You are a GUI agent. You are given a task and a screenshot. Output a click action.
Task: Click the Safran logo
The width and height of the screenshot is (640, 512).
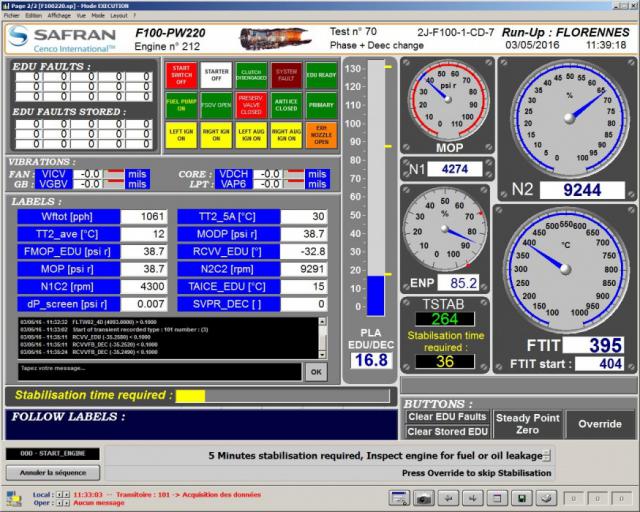(x=62, y=39)
